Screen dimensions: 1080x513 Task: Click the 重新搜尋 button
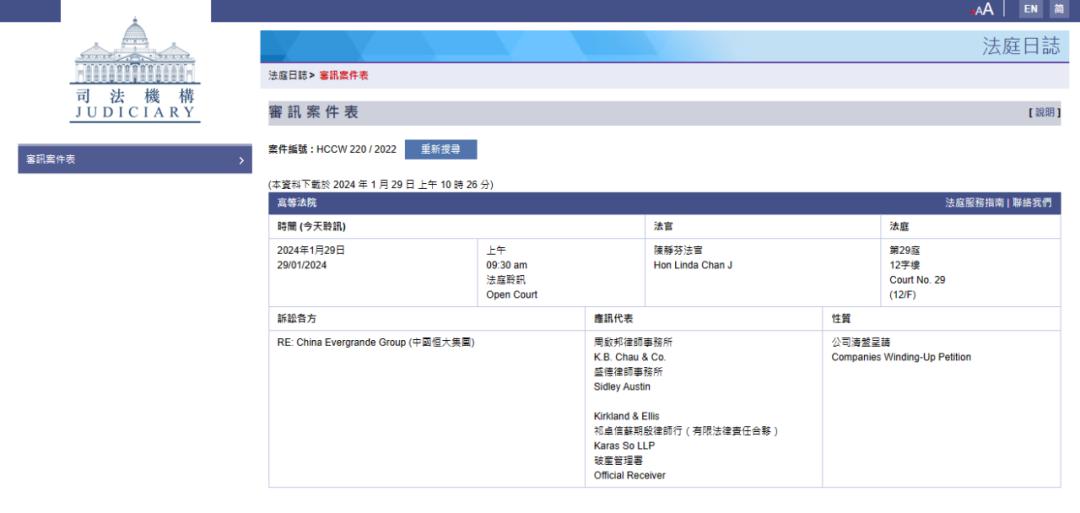click(x=441, y=149)
